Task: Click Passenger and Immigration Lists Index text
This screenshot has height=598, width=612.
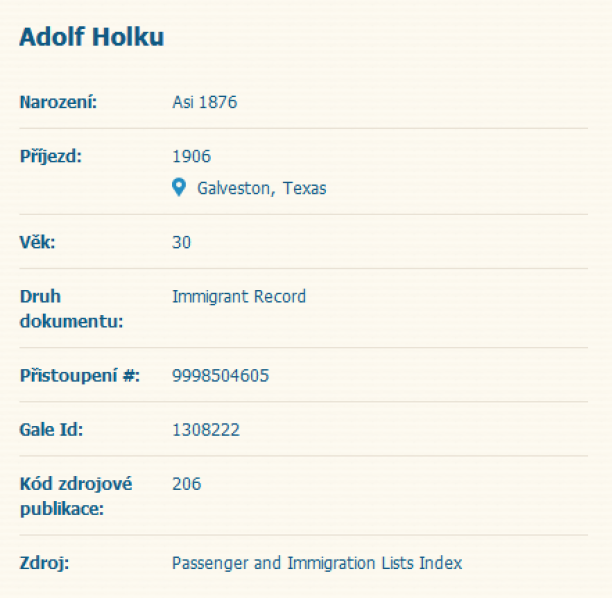Action: click(317, 563)
